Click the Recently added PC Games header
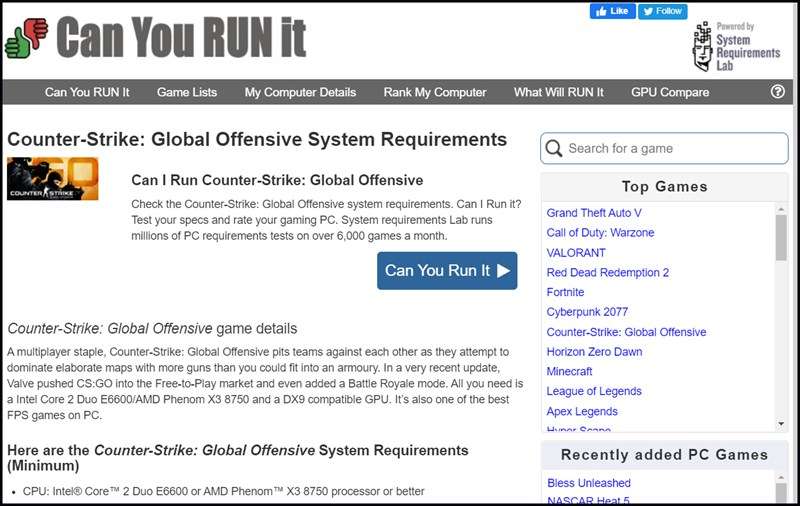The image size is (800, 506). (x=664, y=455)
